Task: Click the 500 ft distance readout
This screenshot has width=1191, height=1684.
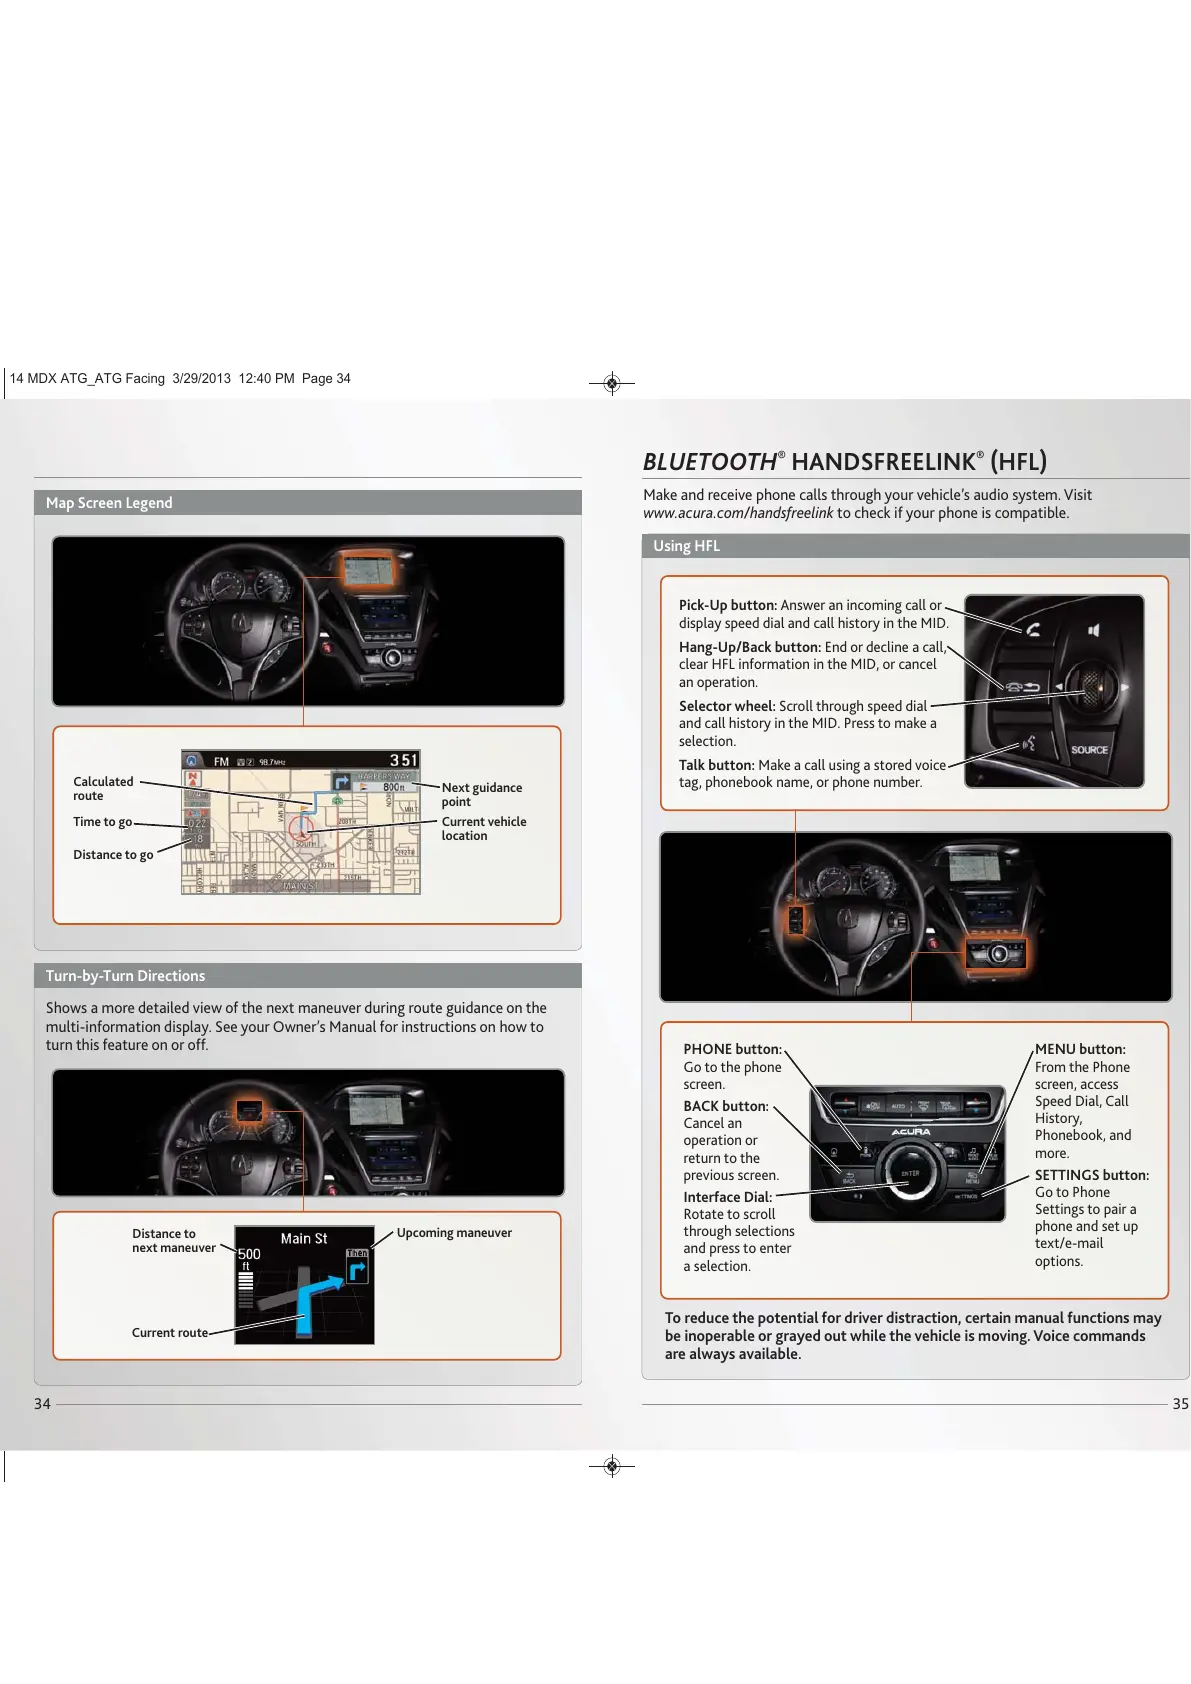Action: point(249,1259)
